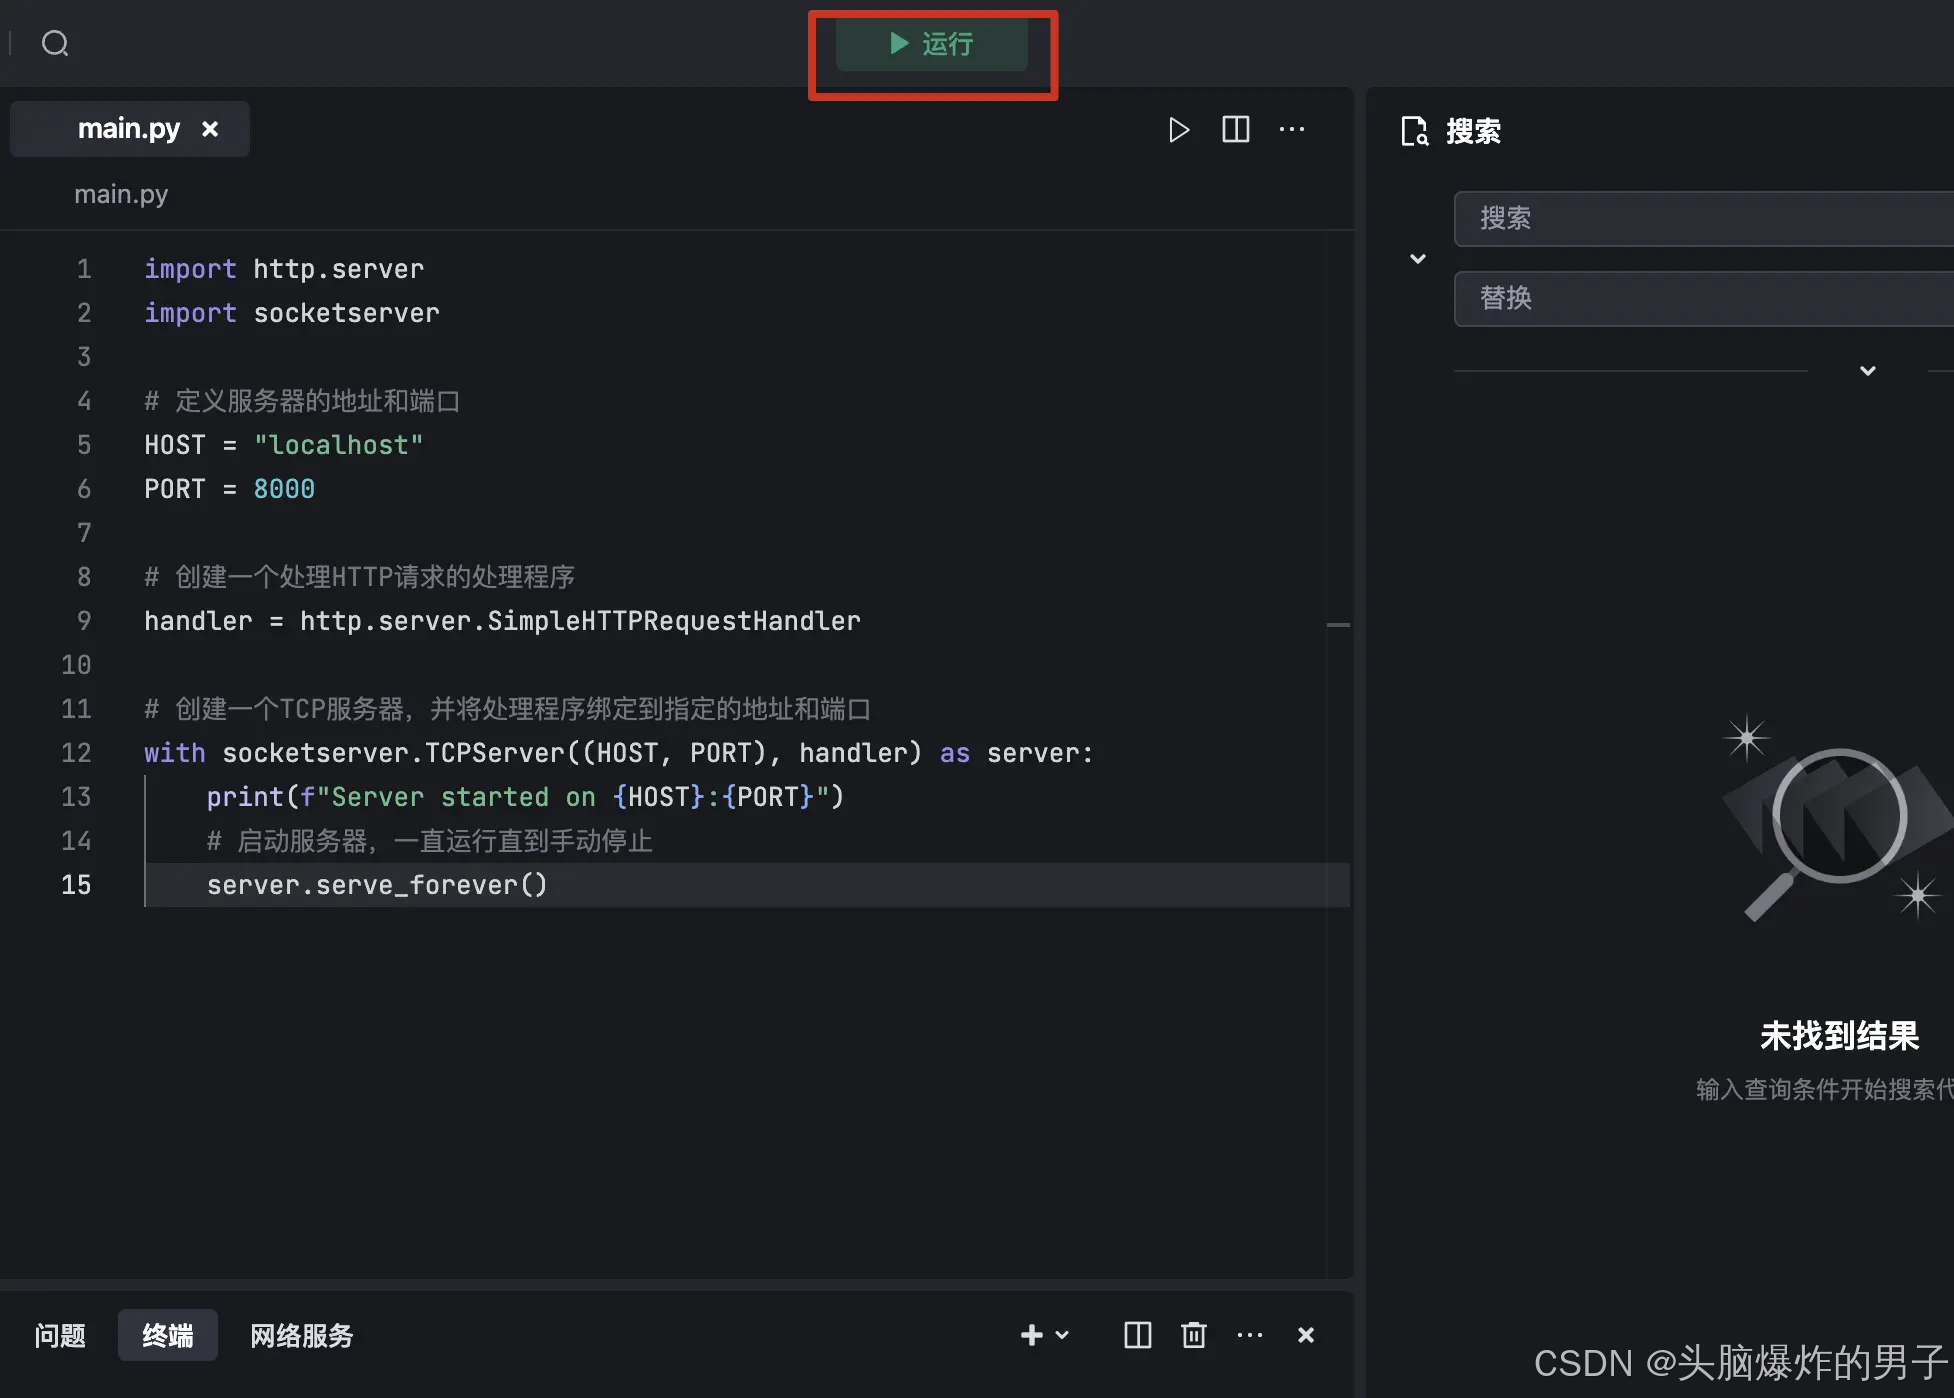
Task: Open the editor more-actions ellipsis menu
Action: (x=1292, y=129)
